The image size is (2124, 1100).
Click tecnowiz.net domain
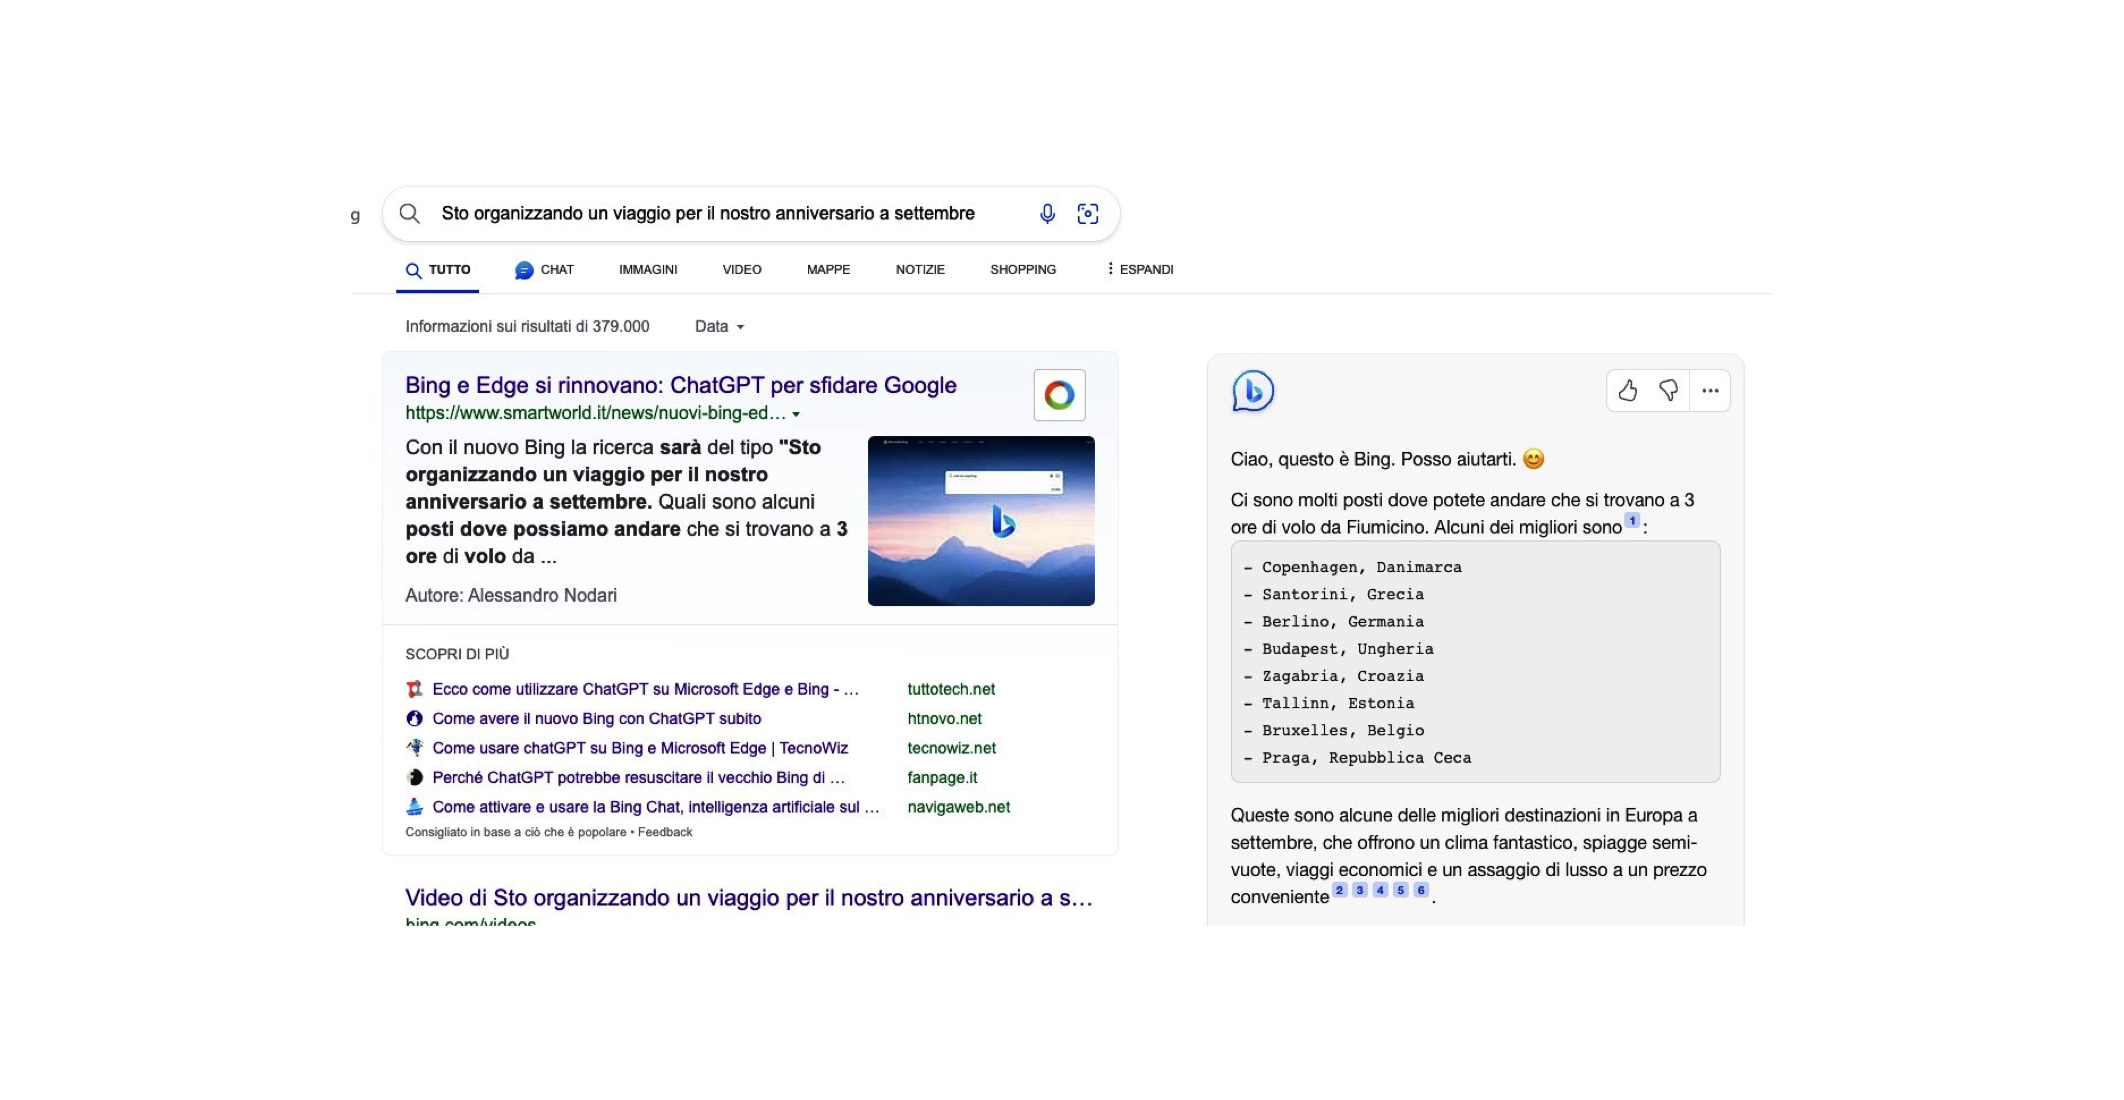(x=951, y=748)
